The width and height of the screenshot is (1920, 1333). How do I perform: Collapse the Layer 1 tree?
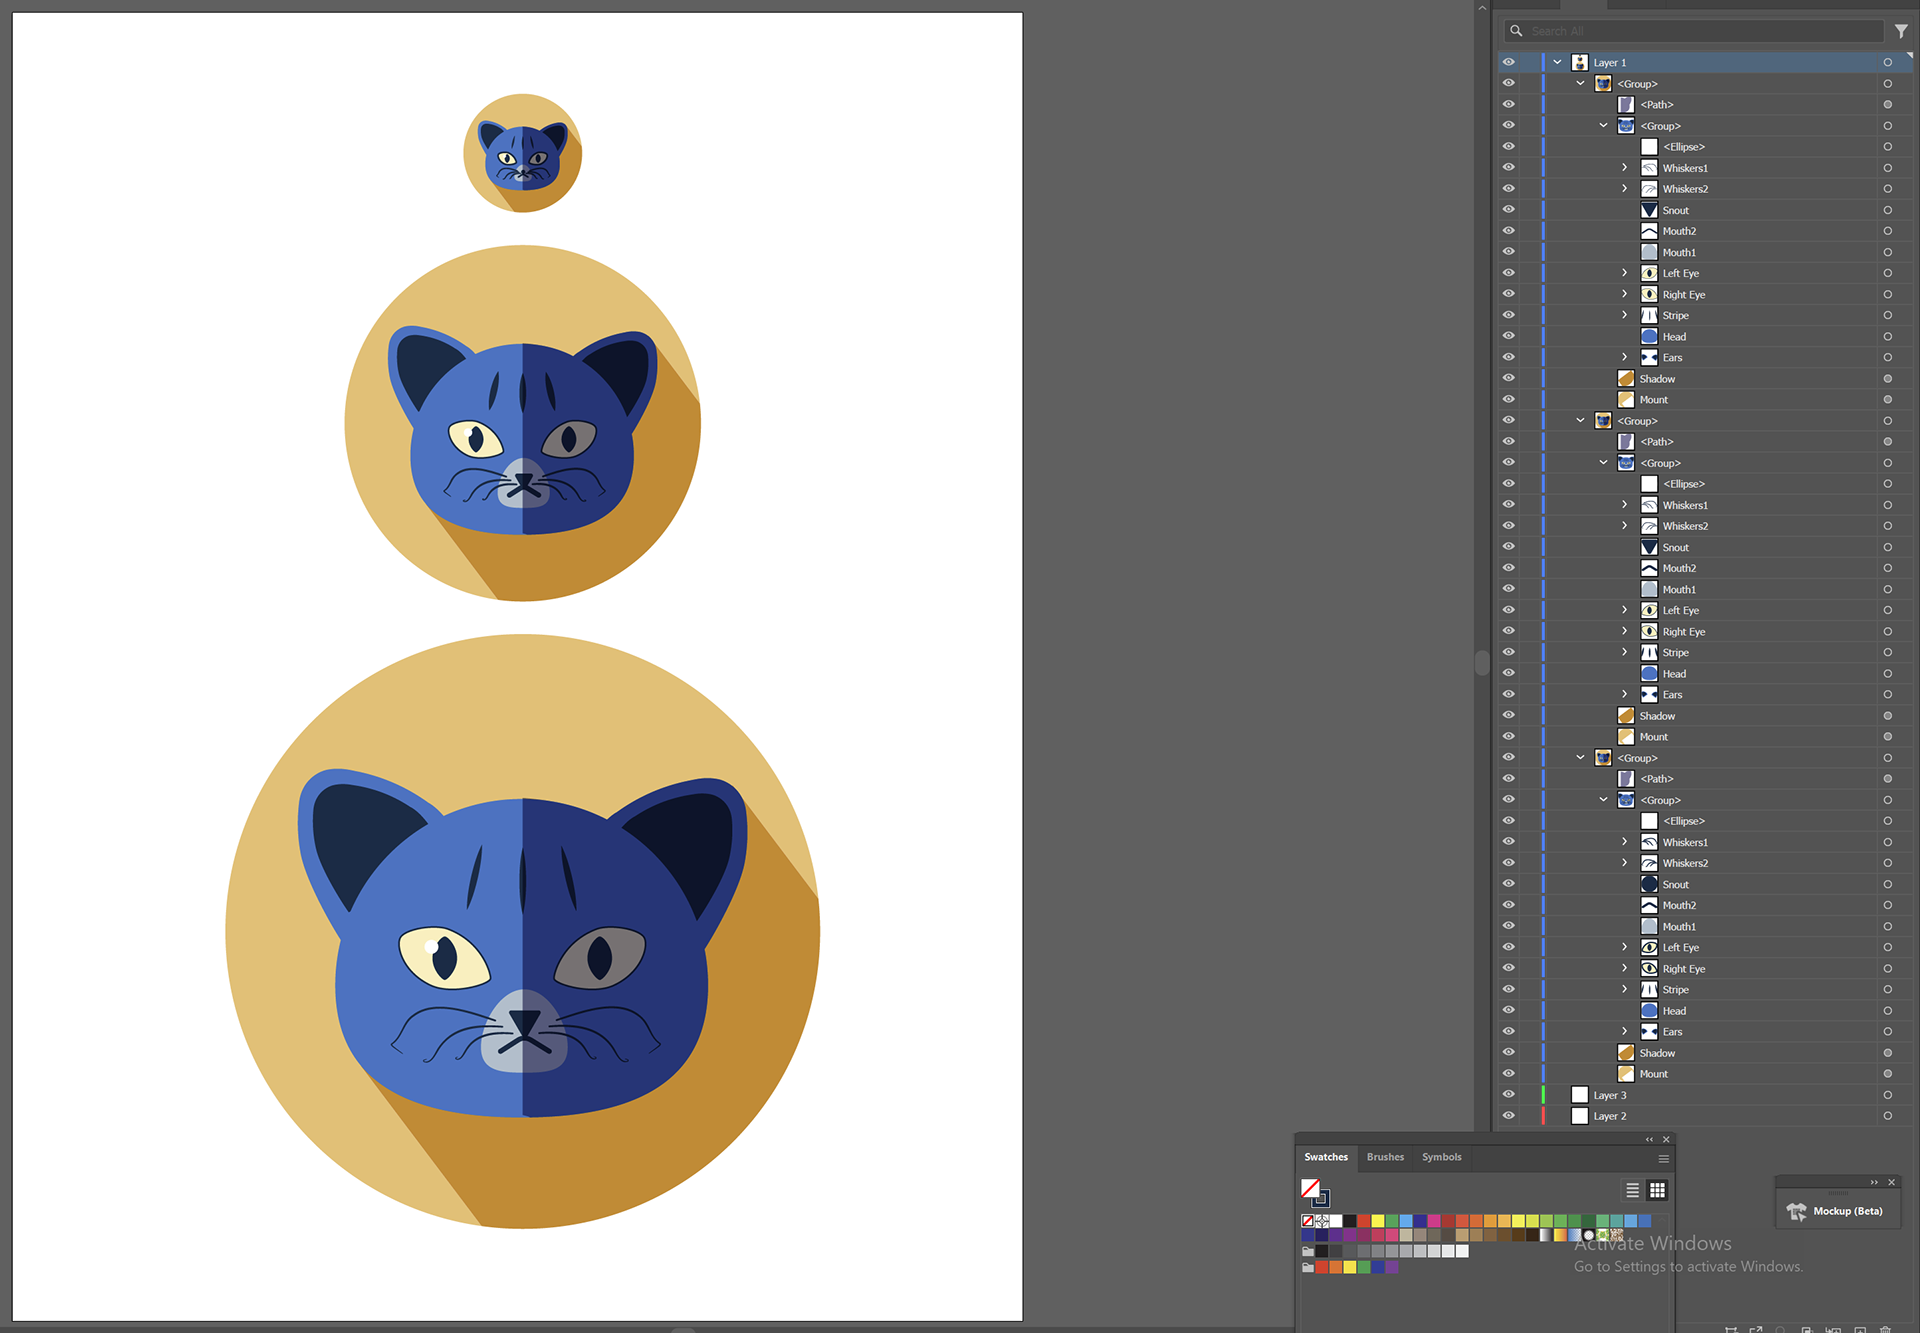pyautogui.click(x=1557, y=62)
